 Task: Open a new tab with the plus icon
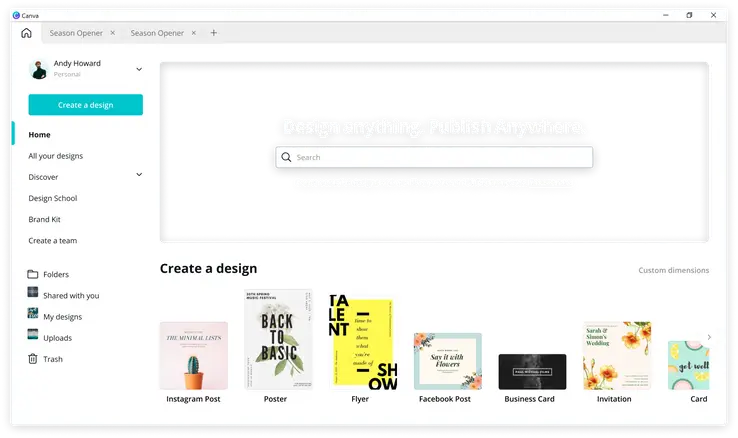[x=214, y=33]
